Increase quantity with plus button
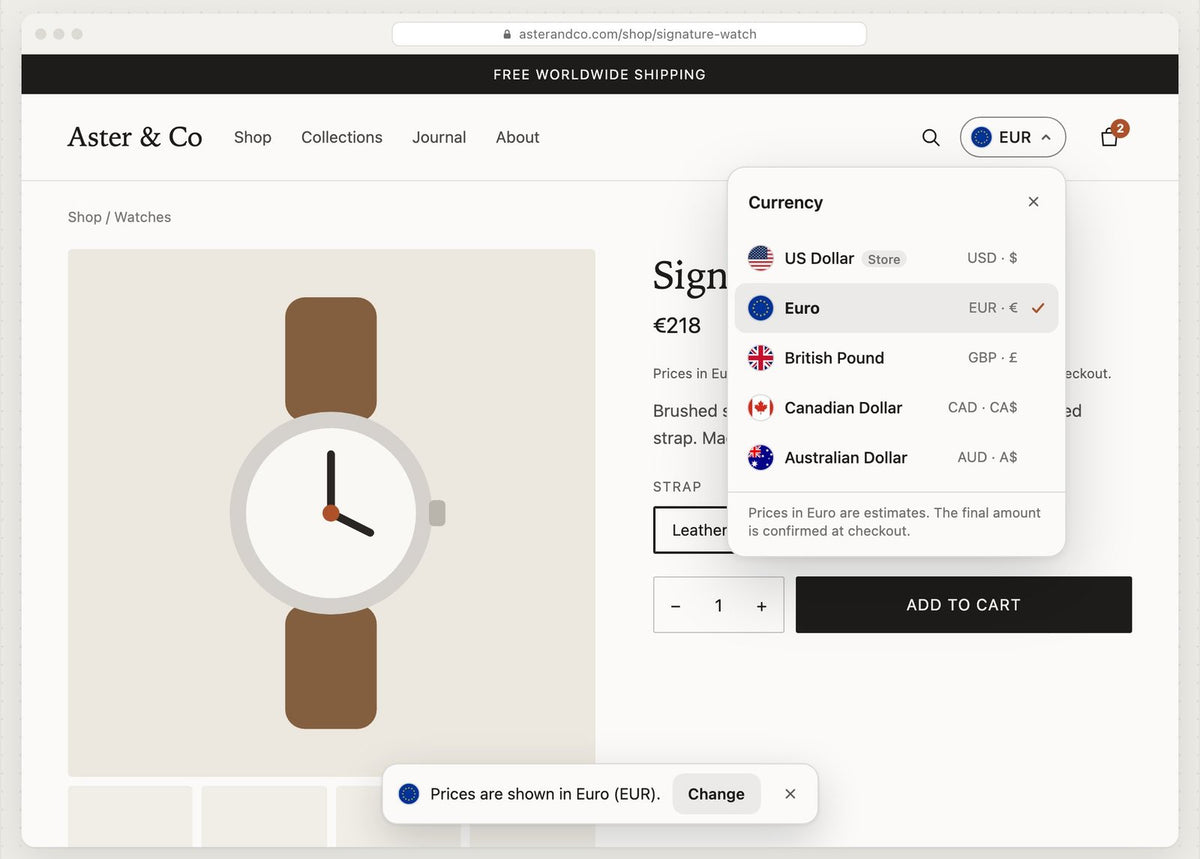The height and width of the screenshot is (859, 1200). click(762, 606)
